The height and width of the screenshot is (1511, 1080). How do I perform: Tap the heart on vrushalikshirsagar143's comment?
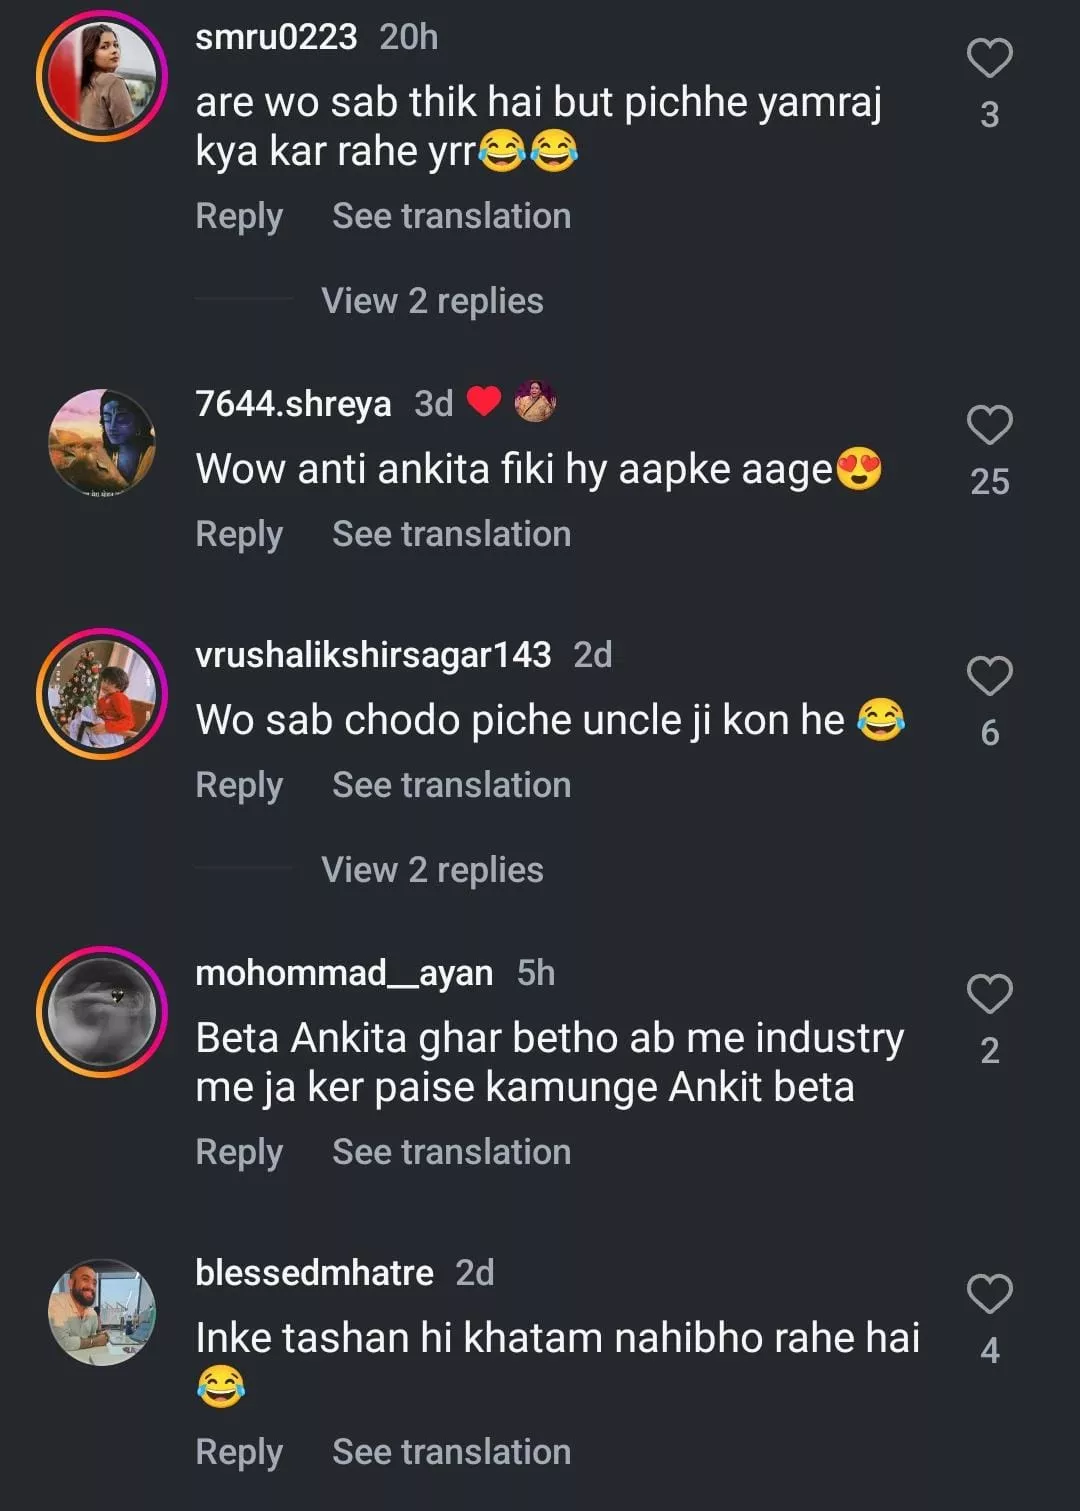tap(989, 676)
